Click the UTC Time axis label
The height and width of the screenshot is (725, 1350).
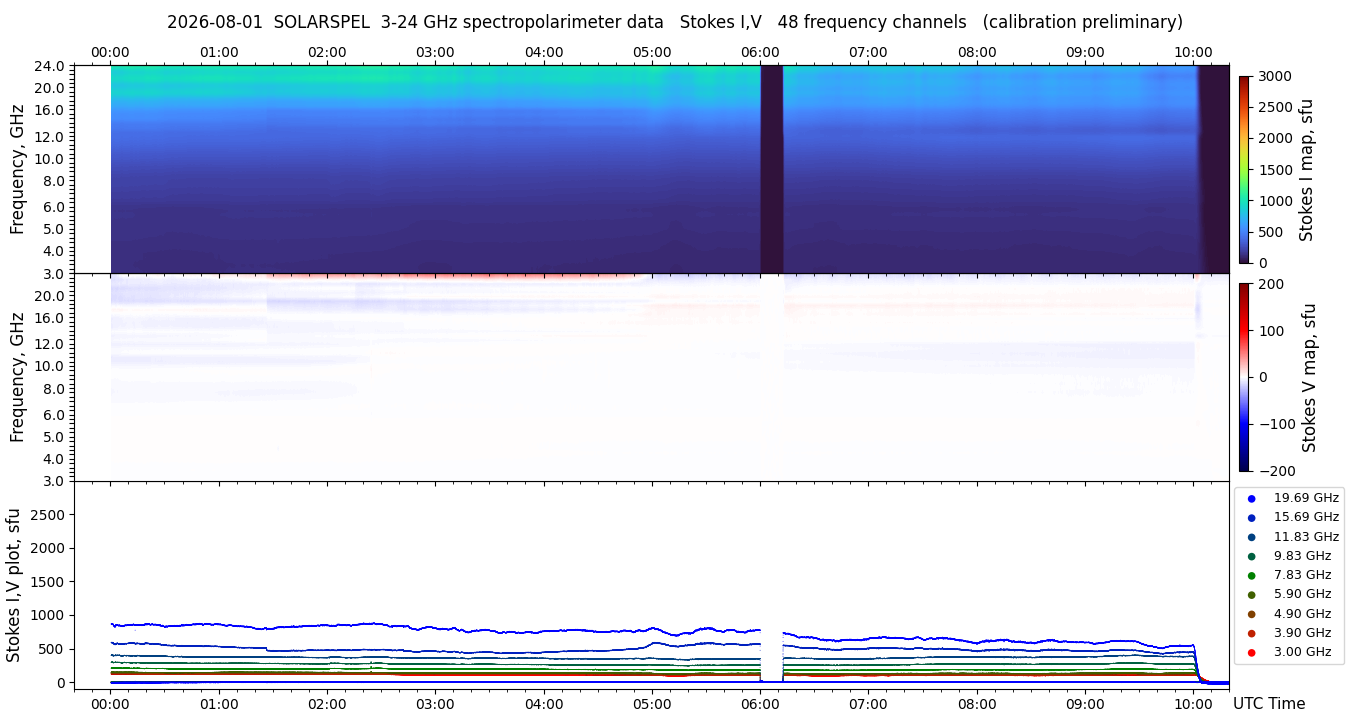click(1269, 704)
